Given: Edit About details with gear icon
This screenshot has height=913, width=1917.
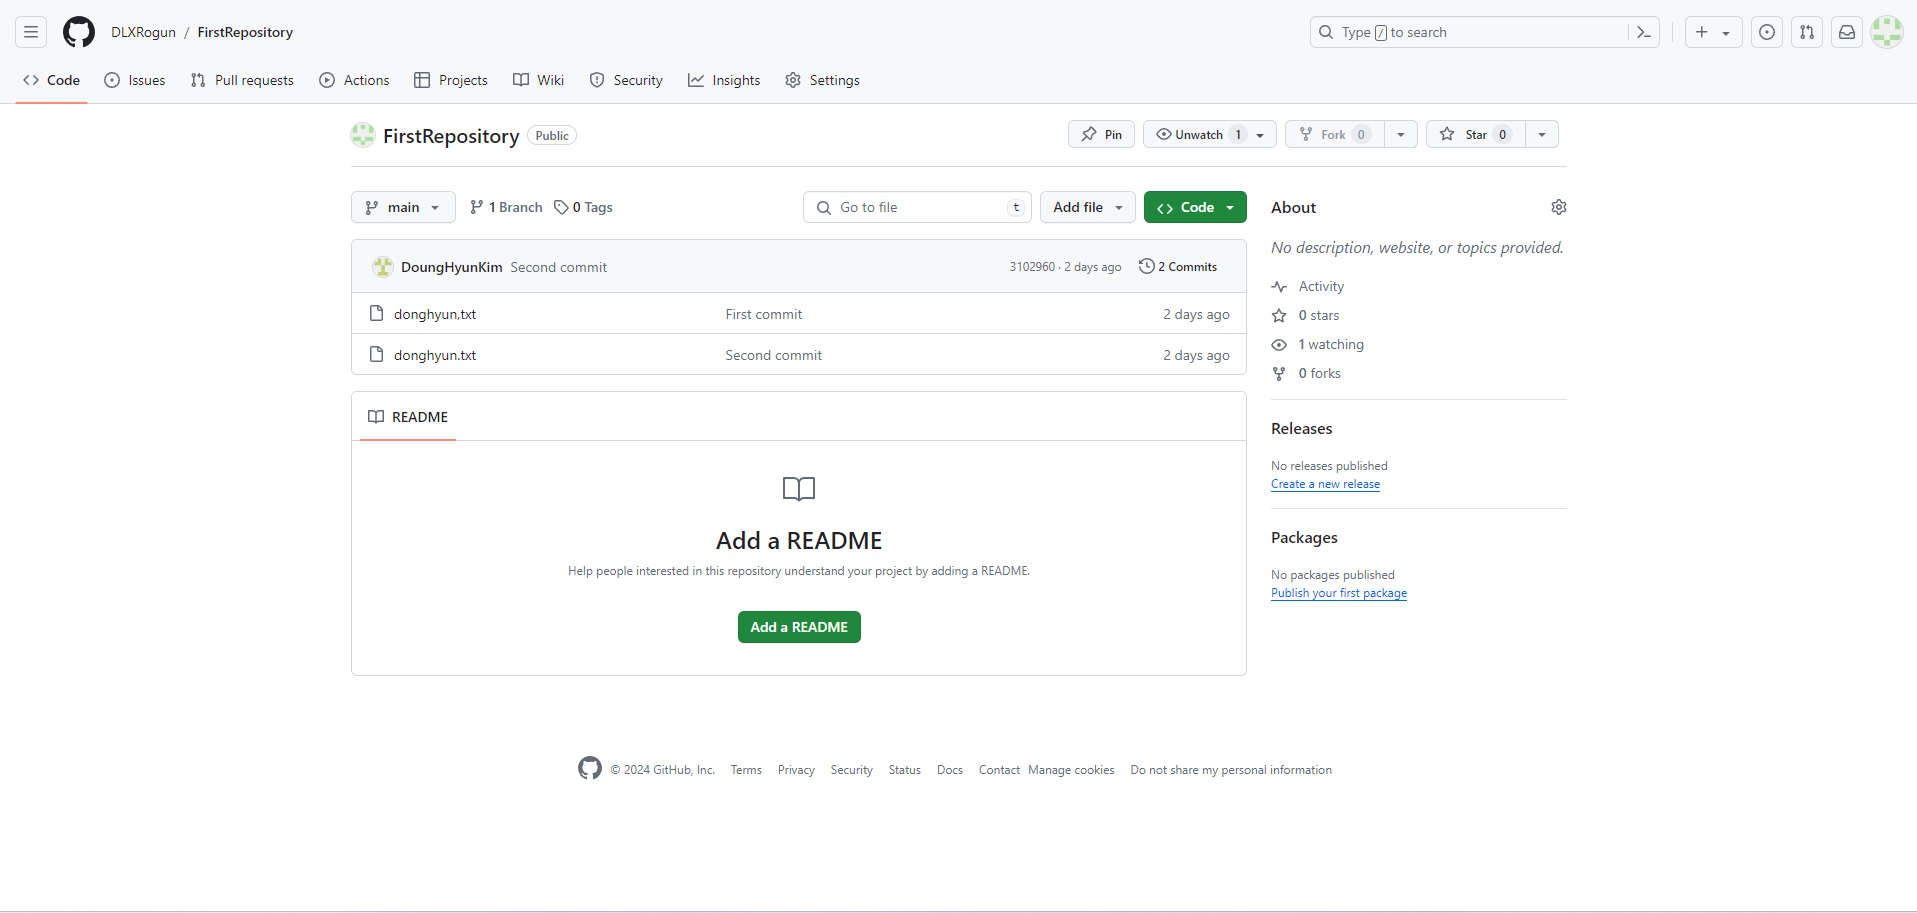Looking at the screenshot, I should tap(1559, 207).
